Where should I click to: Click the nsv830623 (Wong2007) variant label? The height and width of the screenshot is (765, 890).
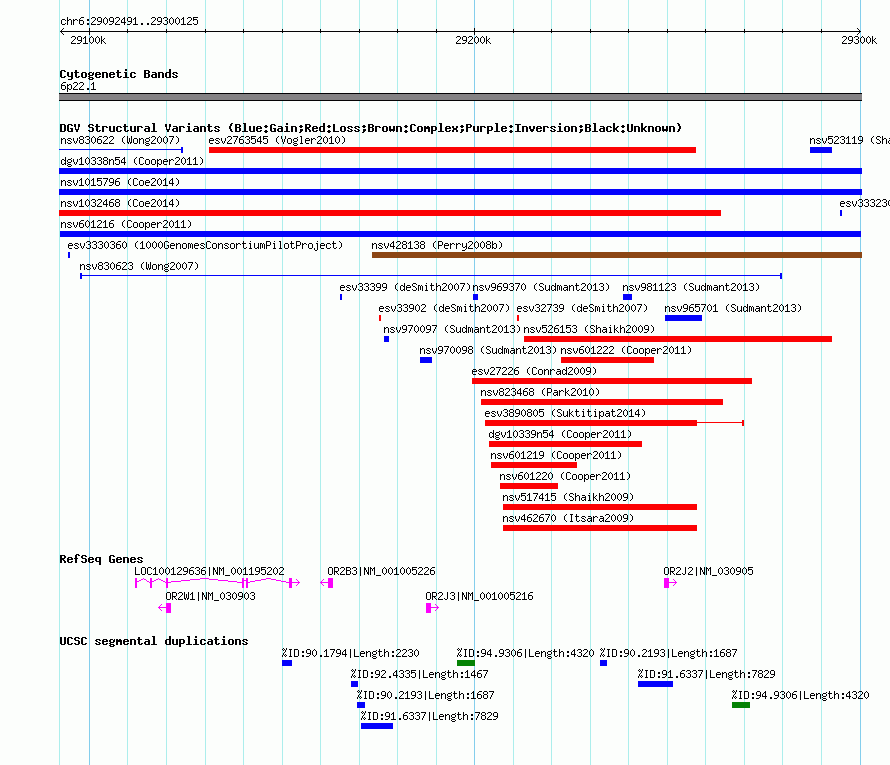[139, 266]
